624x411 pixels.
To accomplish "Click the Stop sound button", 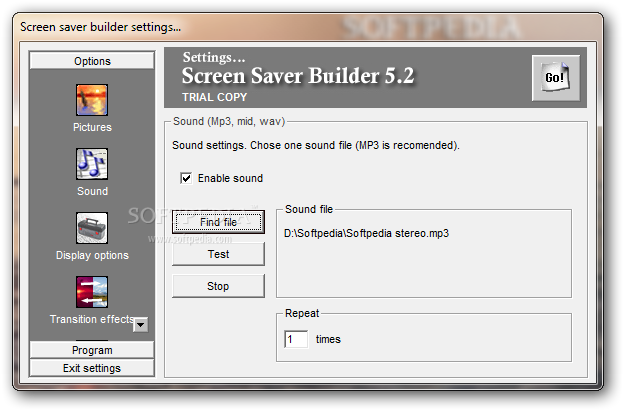I will (x=218, y=286).
